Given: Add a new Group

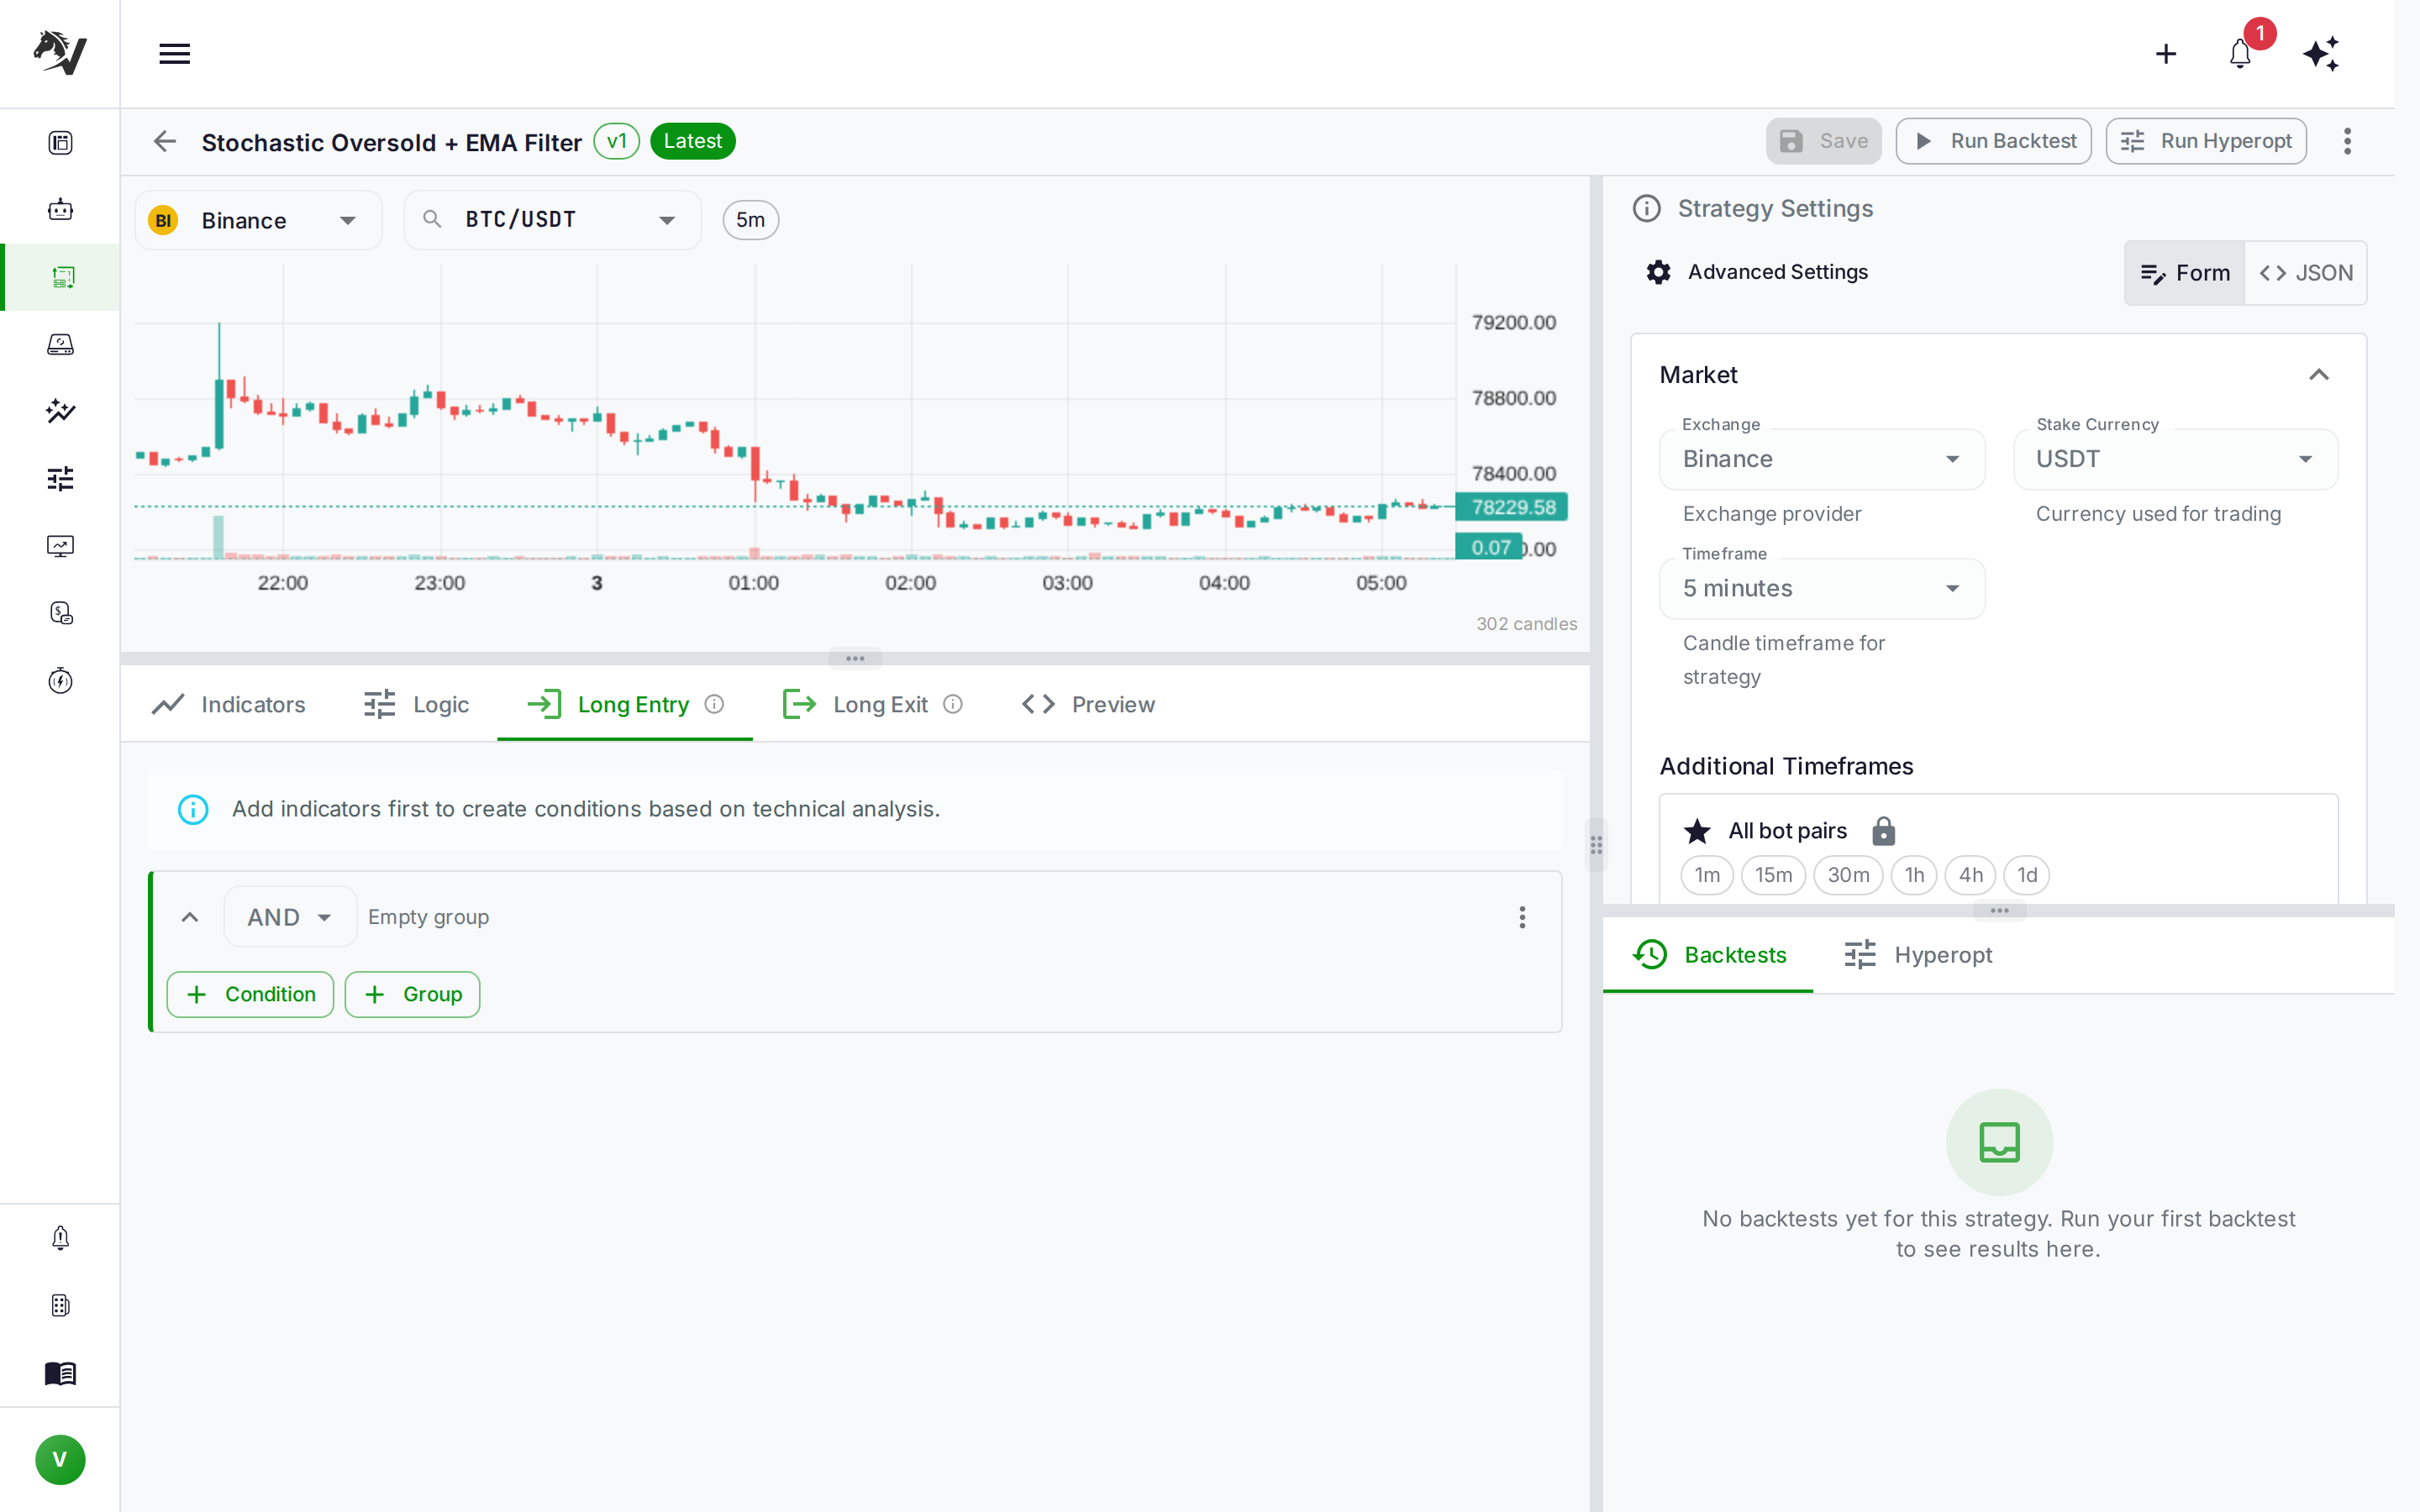Looking at the screenshot, I should (x=412, y=994).
